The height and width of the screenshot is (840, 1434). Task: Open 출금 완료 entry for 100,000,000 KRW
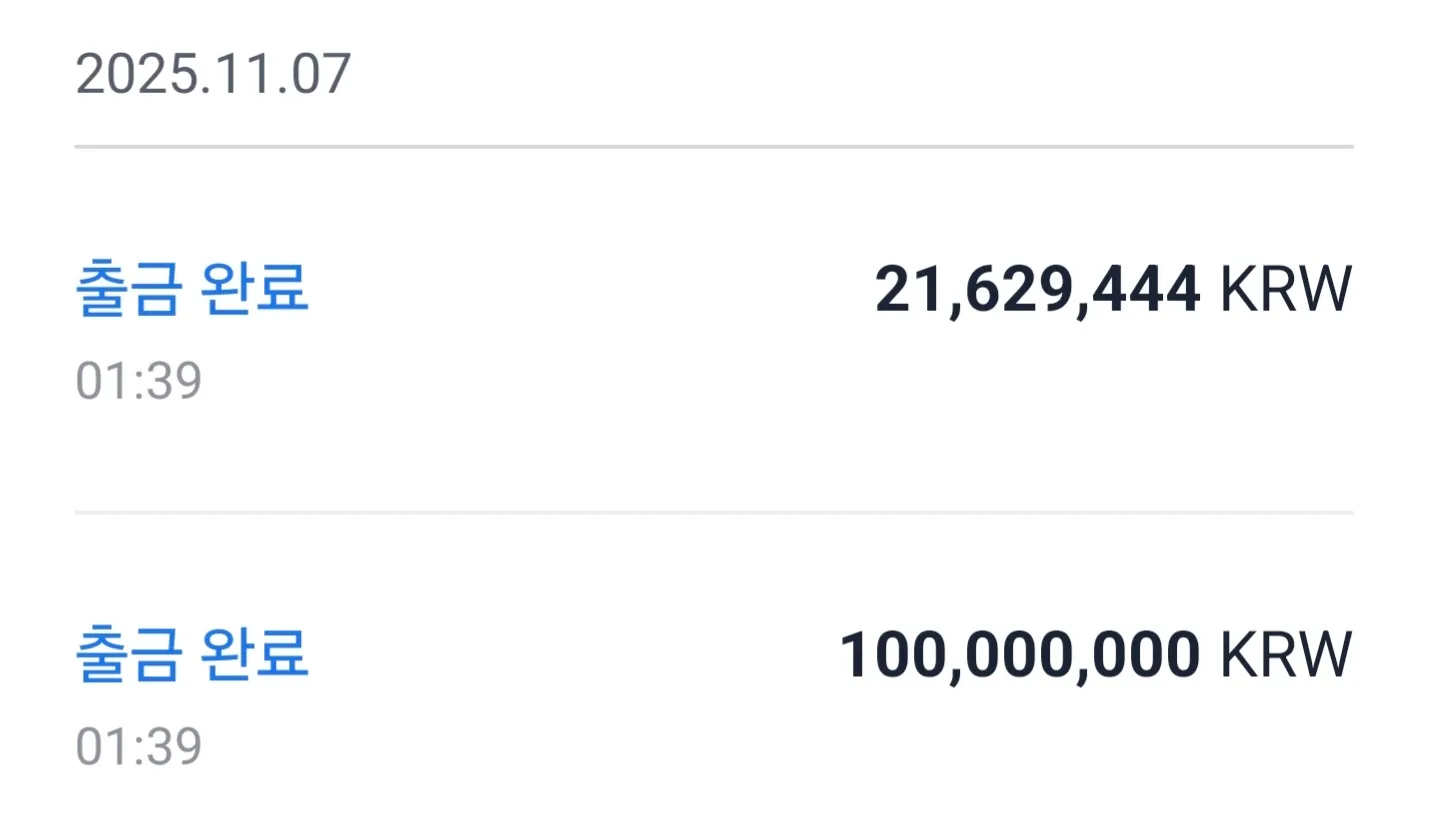click(x=192, y=655)
